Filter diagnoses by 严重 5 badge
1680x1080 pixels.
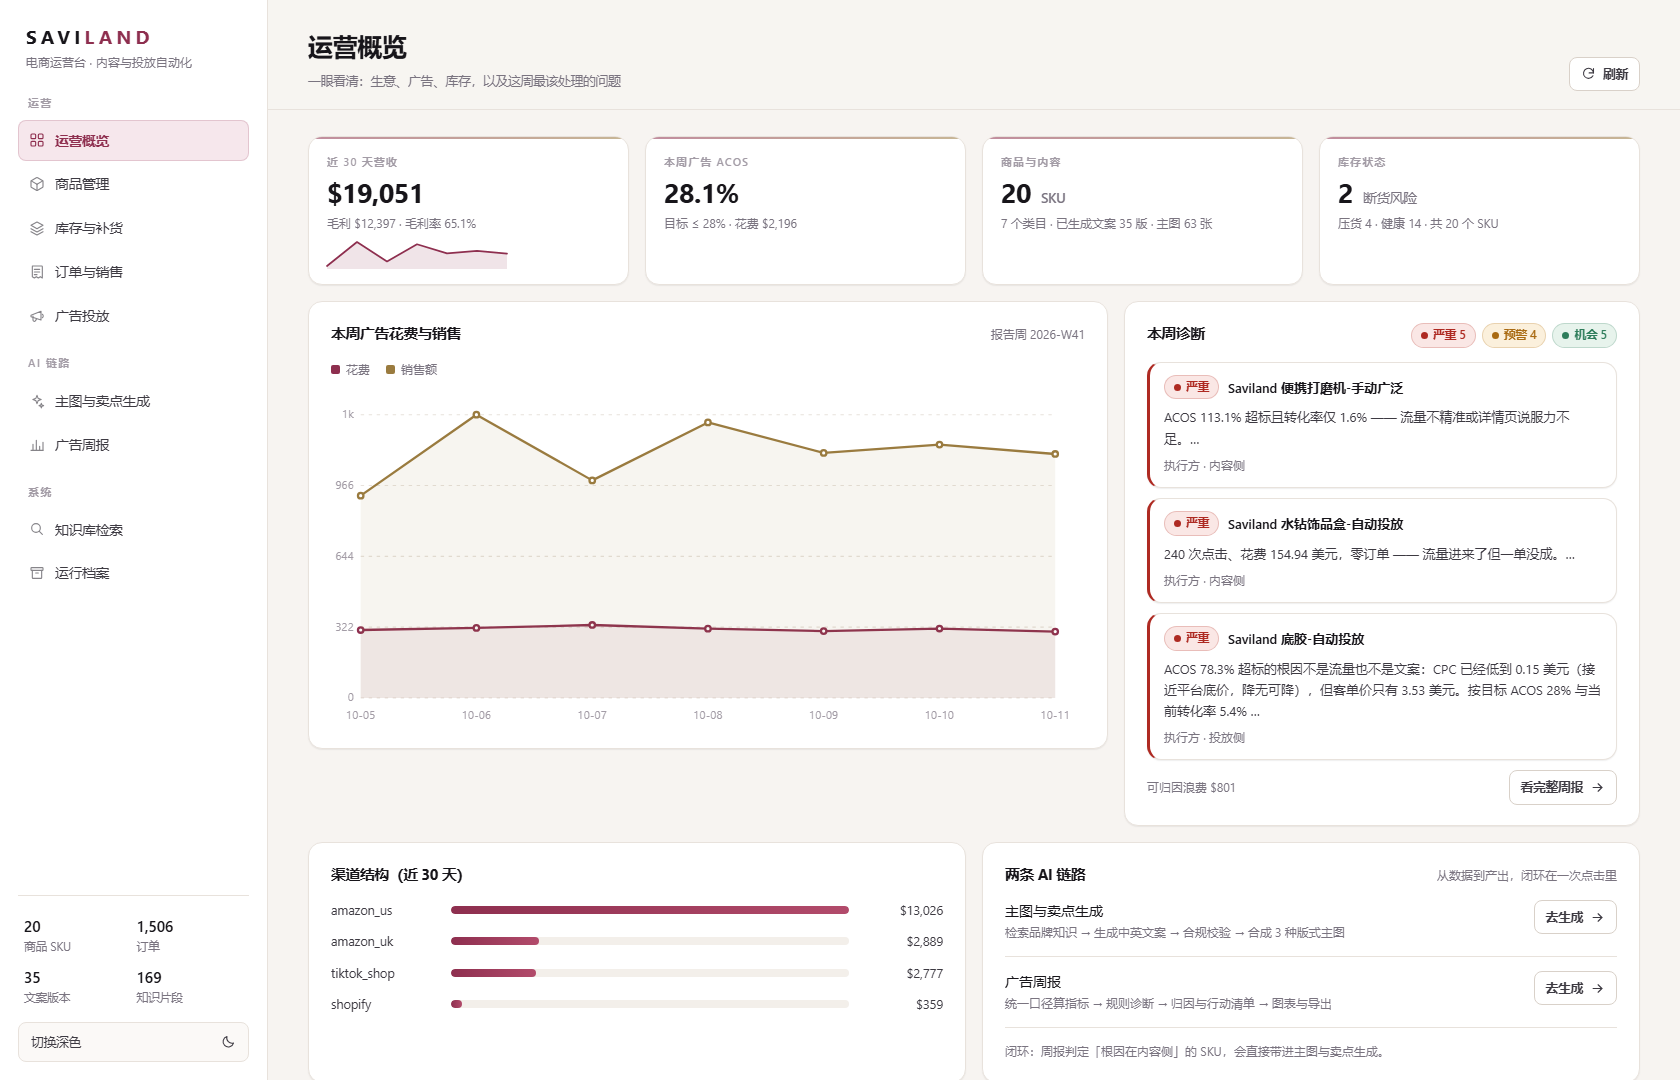1443,335
